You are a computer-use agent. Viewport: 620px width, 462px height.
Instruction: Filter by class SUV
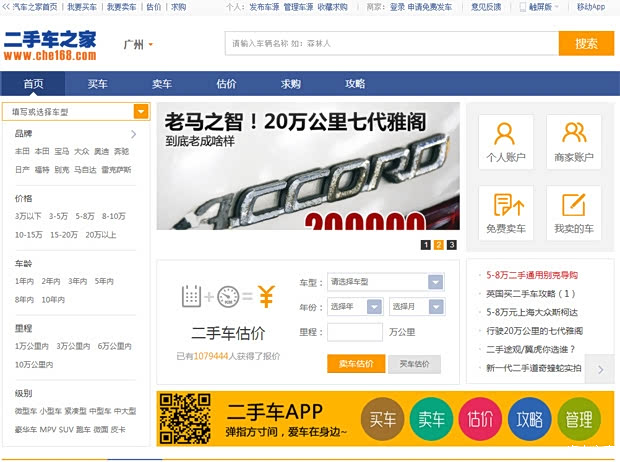[x=66, y=429]
